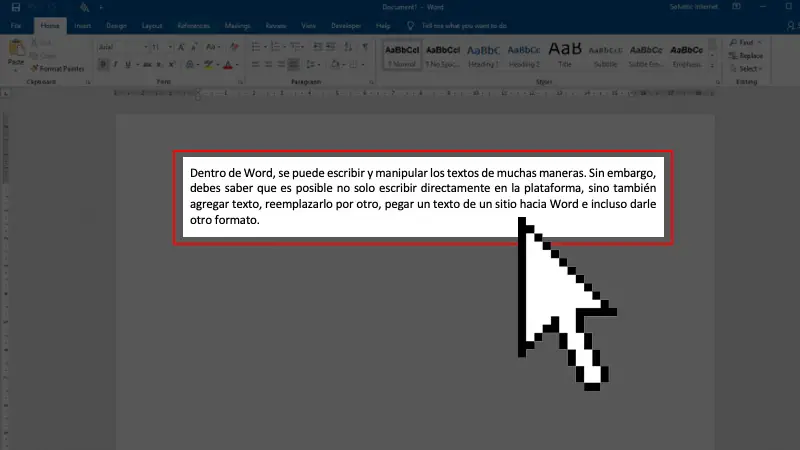
Task: Select the Title style
Action: [565, 56]
